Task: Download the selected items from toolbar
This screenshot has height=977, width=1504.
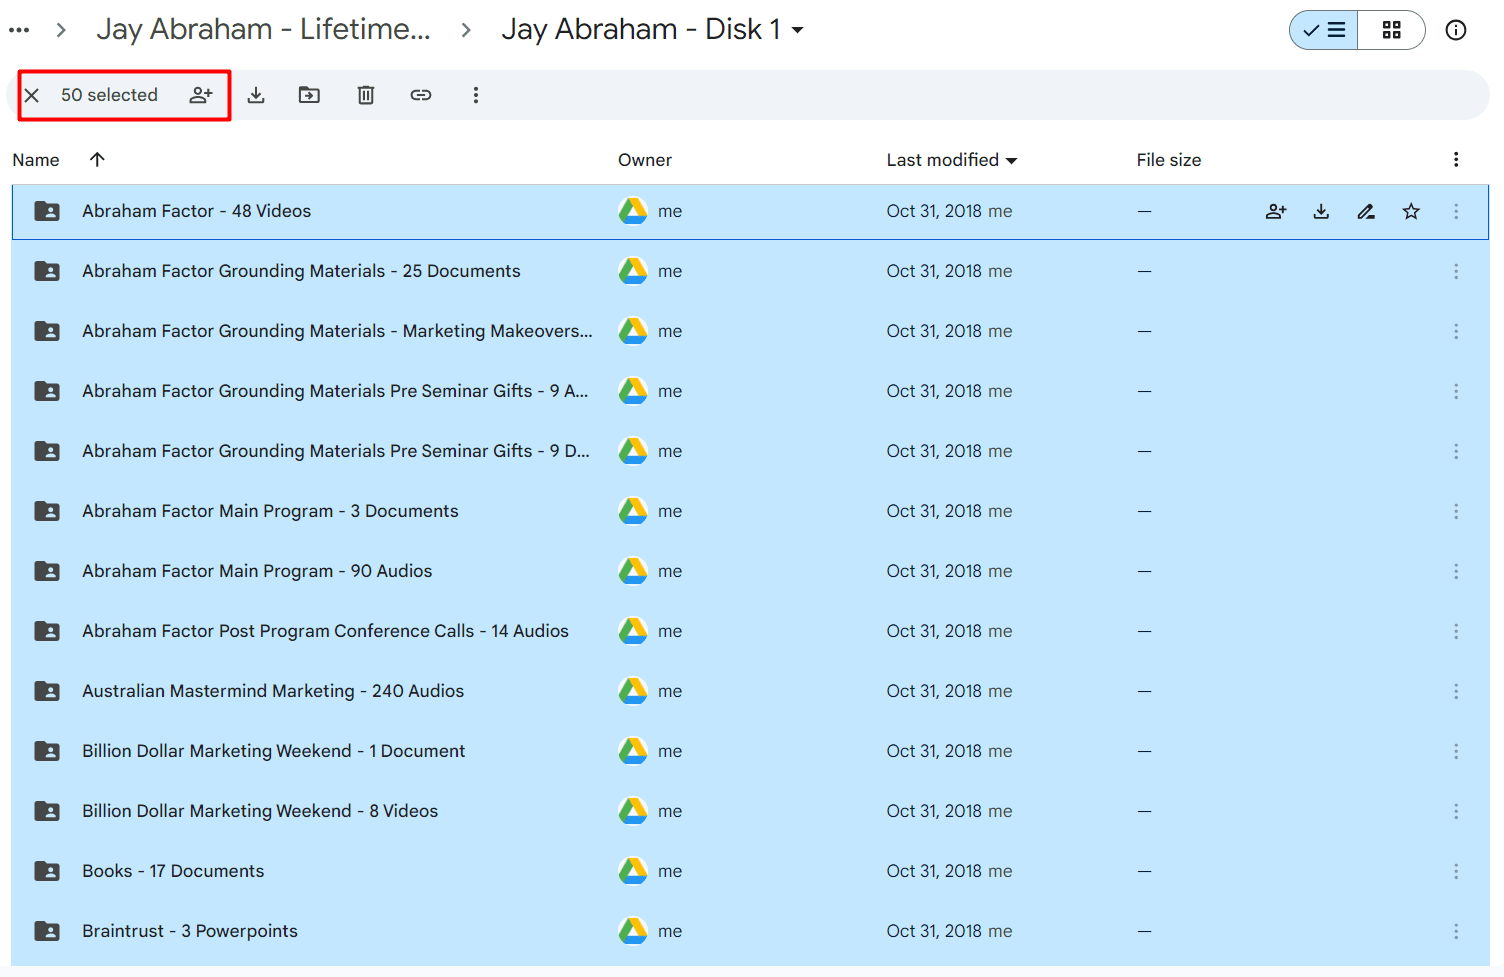Action: tap(256, 95)
